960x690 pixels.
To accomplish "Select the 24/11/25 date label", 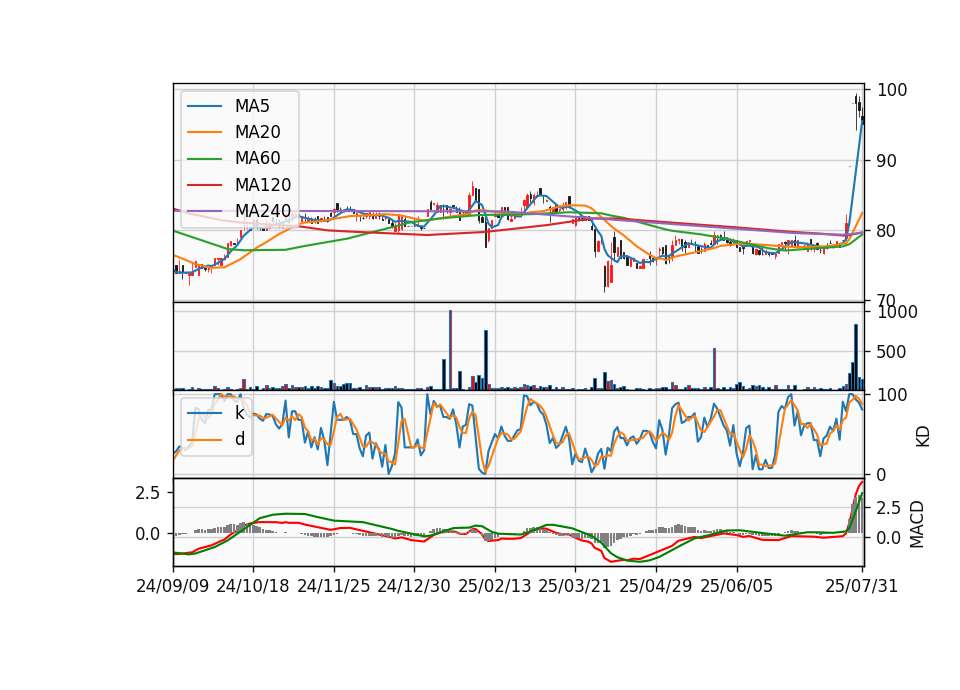I will [334, 586].
